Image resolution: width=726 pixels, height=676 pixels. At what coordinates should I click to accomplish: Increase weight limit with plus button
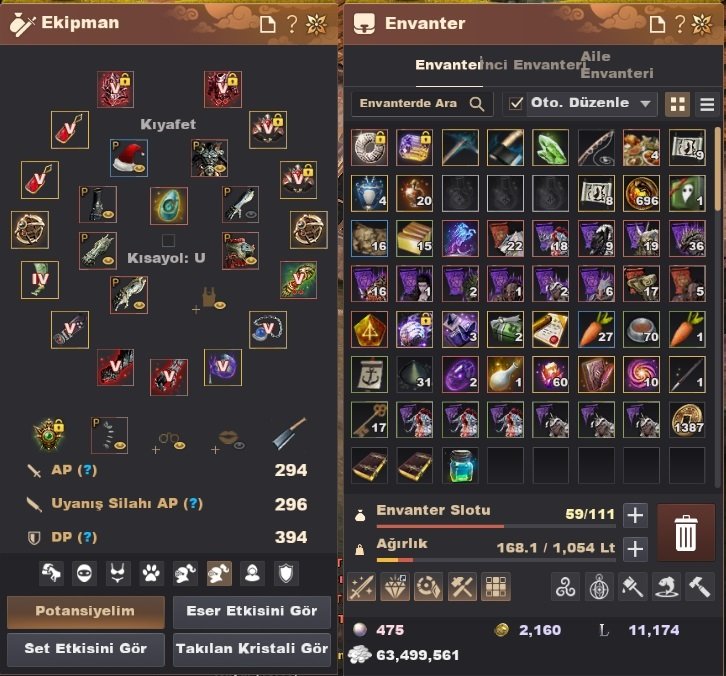[635, 549]
